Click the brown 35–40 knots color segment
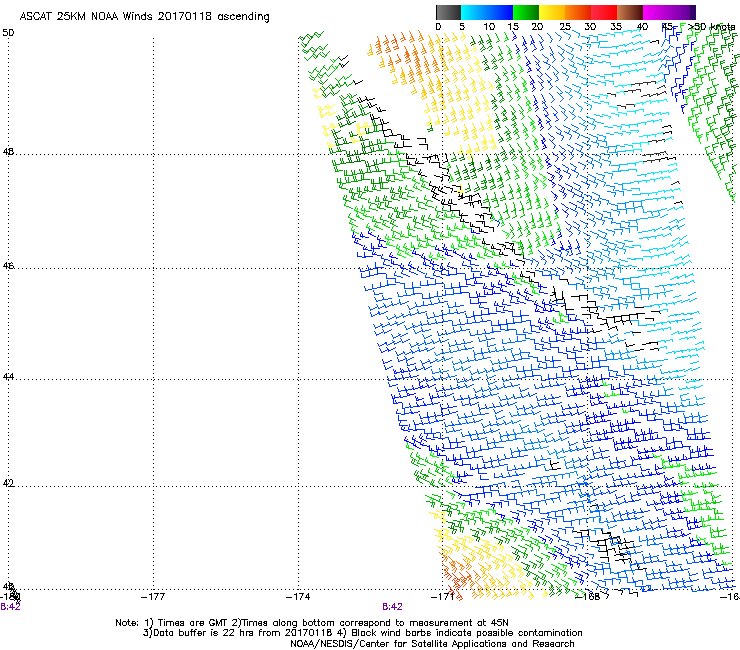This screenshot has height=650, width=740. pos(630,12)
